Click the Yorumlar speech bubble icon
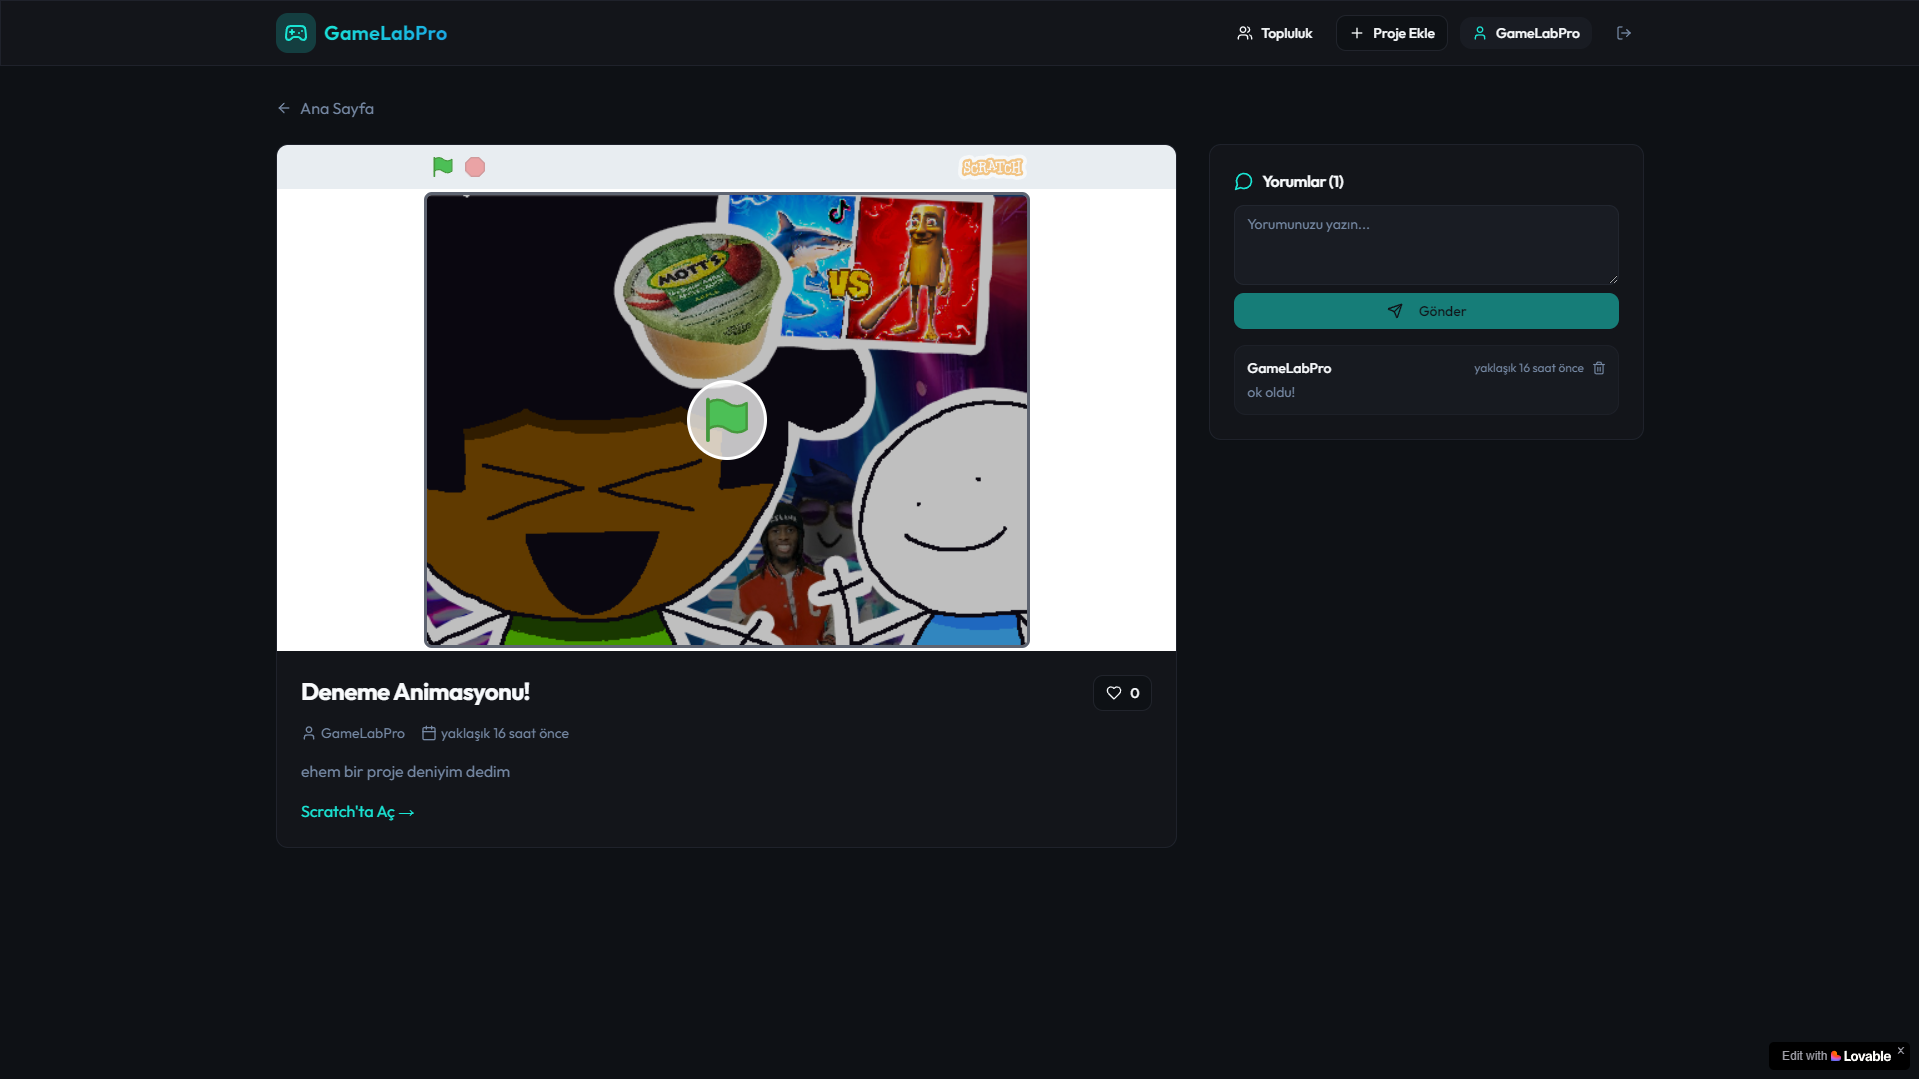This screenshot has height=1079, width=1919. [1244, 181]
